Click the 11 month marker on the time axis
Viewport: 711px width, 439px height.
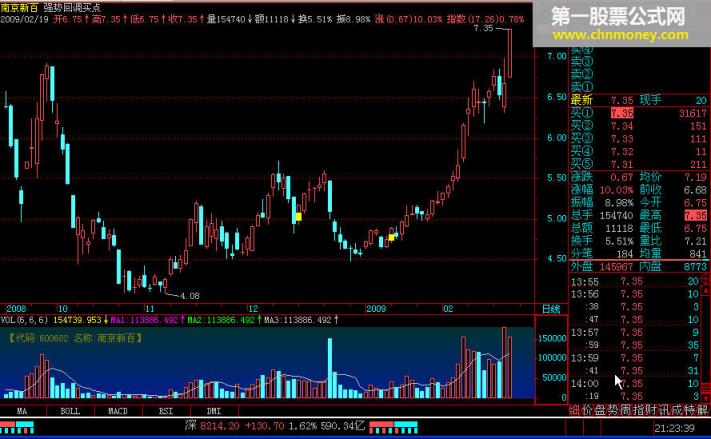[x=150, y=309]
